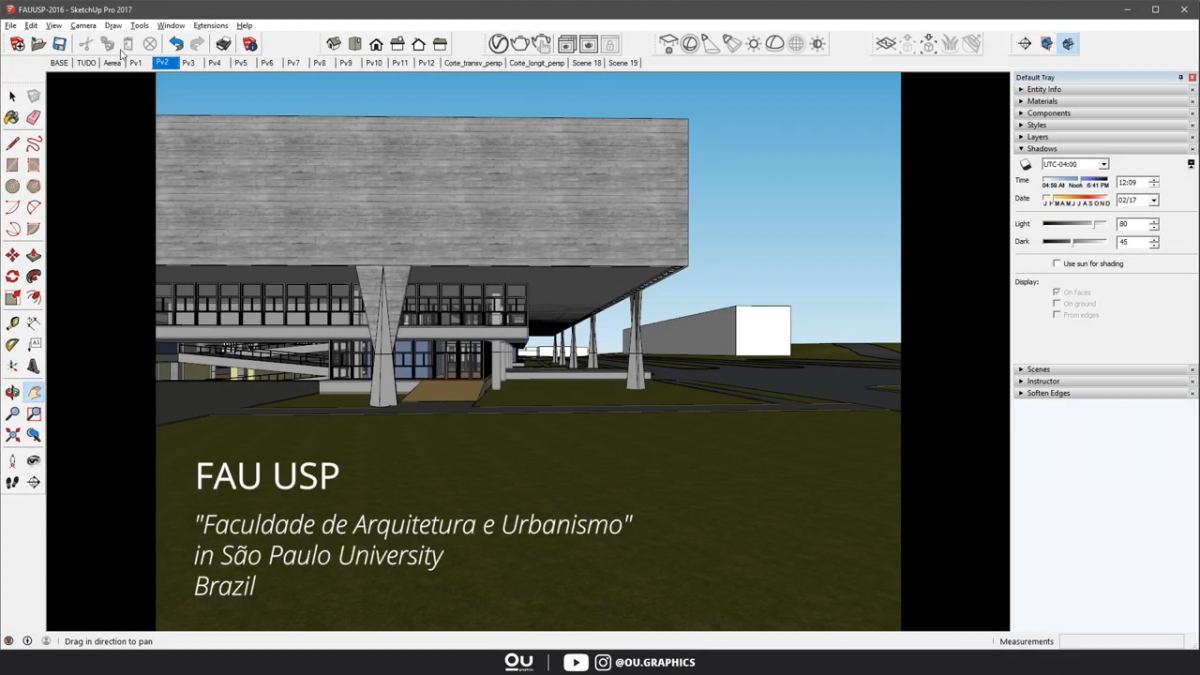
Task: Open the Scene 19 tab
Action: [623, 63]
